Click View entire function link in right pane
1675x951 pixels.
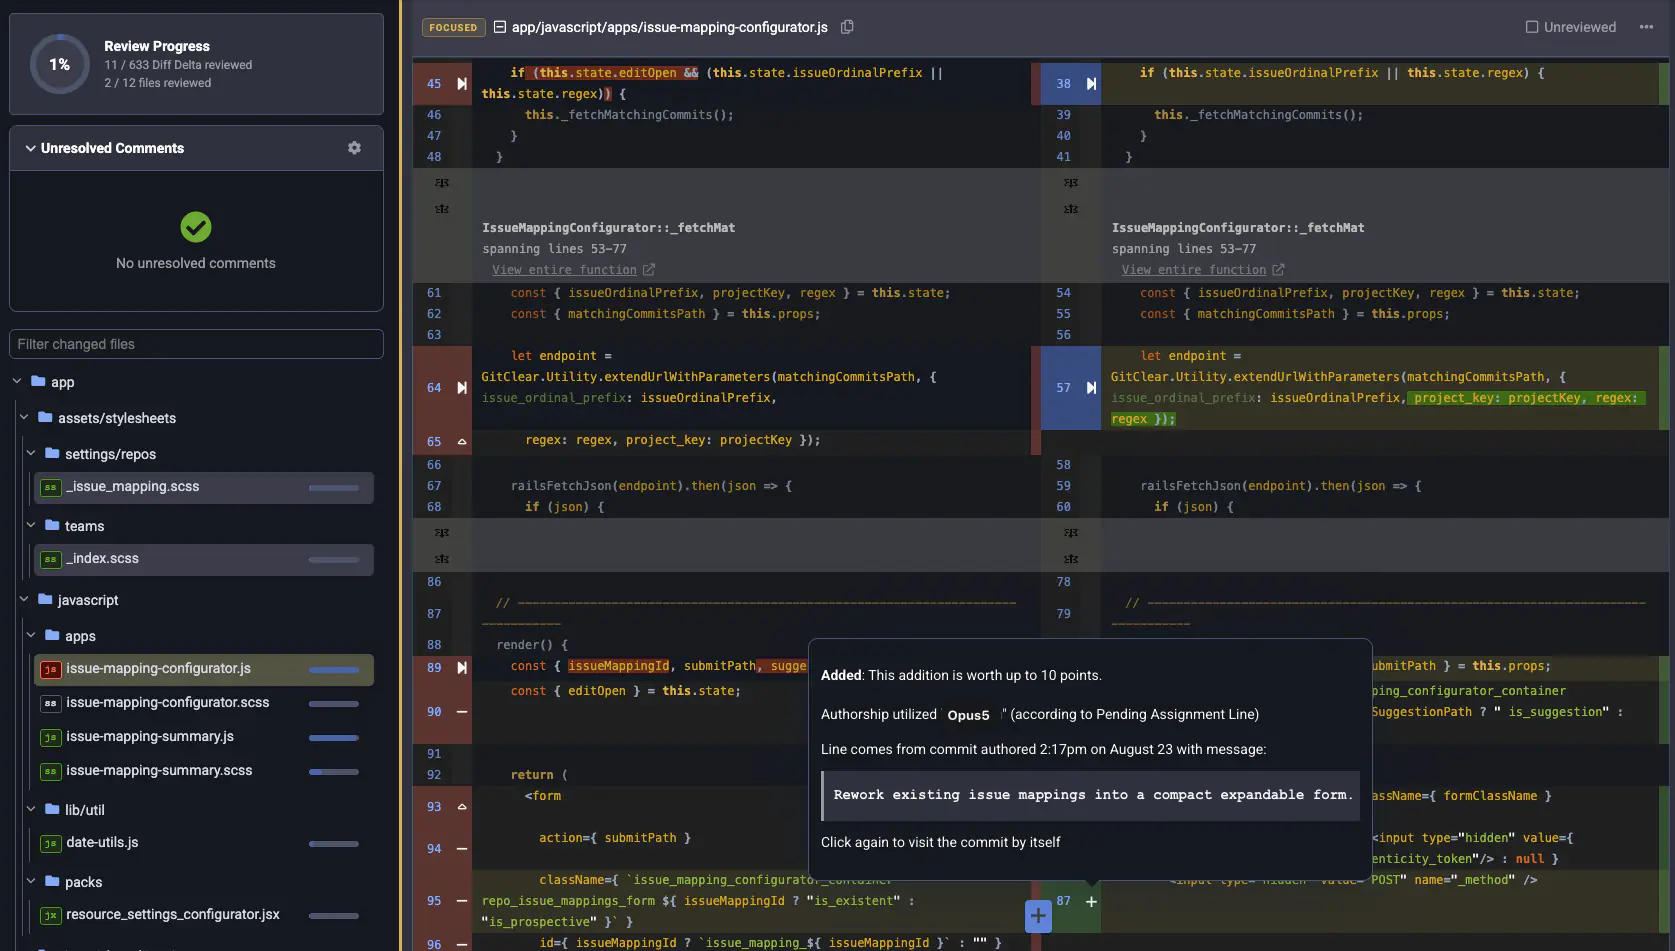tap(1194, 270)
